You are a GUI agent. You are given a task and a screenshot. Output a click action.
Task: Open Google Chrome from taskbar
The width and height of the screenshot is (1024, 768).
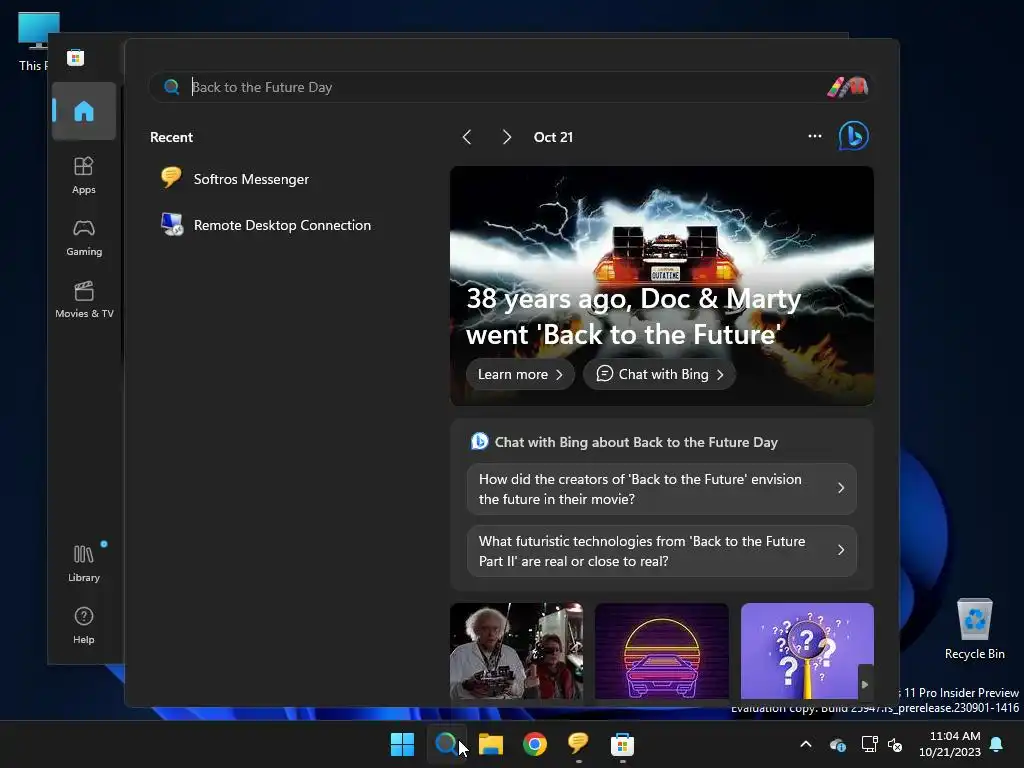535,744
